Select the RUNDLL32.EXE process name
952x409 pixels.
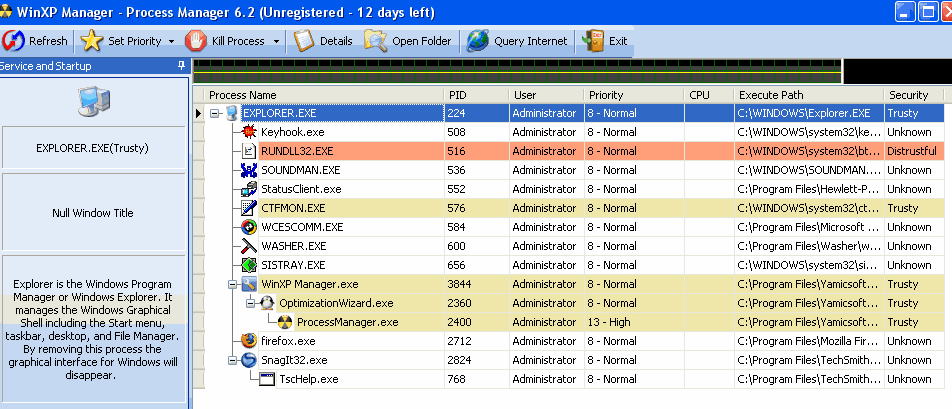[x=297, y=151]
